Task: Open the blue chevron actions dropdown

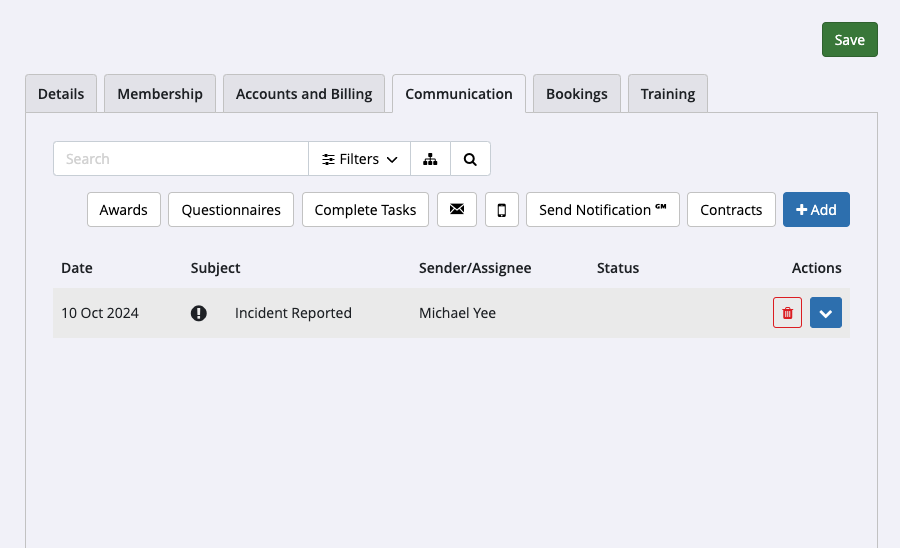Action: [826, 313]
